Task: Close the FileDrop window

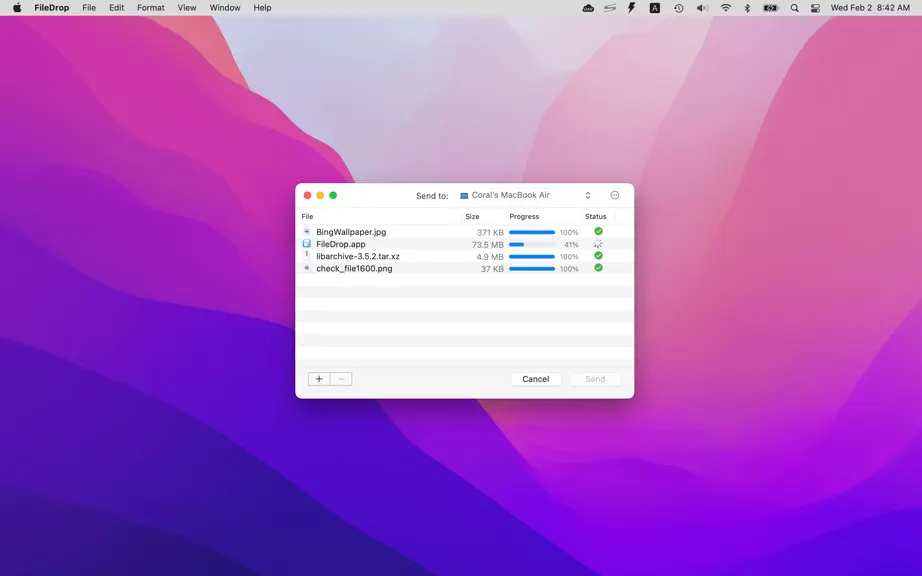Action: pyautogui.click(x=307, y=195)
